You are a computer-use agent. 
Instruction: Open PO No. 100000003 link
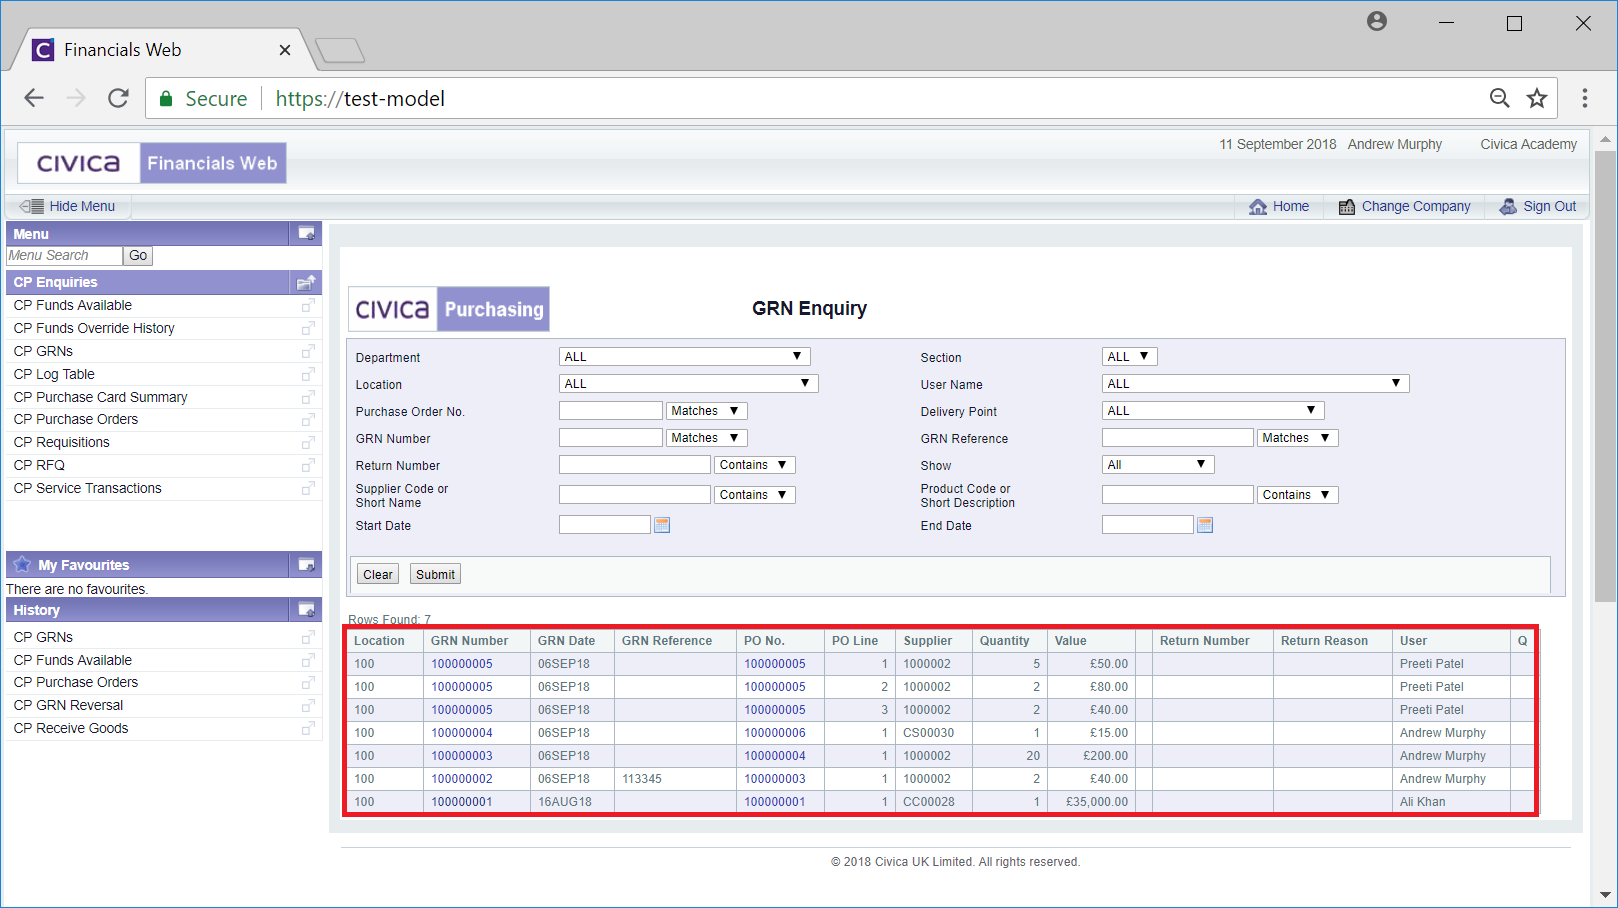775,779
